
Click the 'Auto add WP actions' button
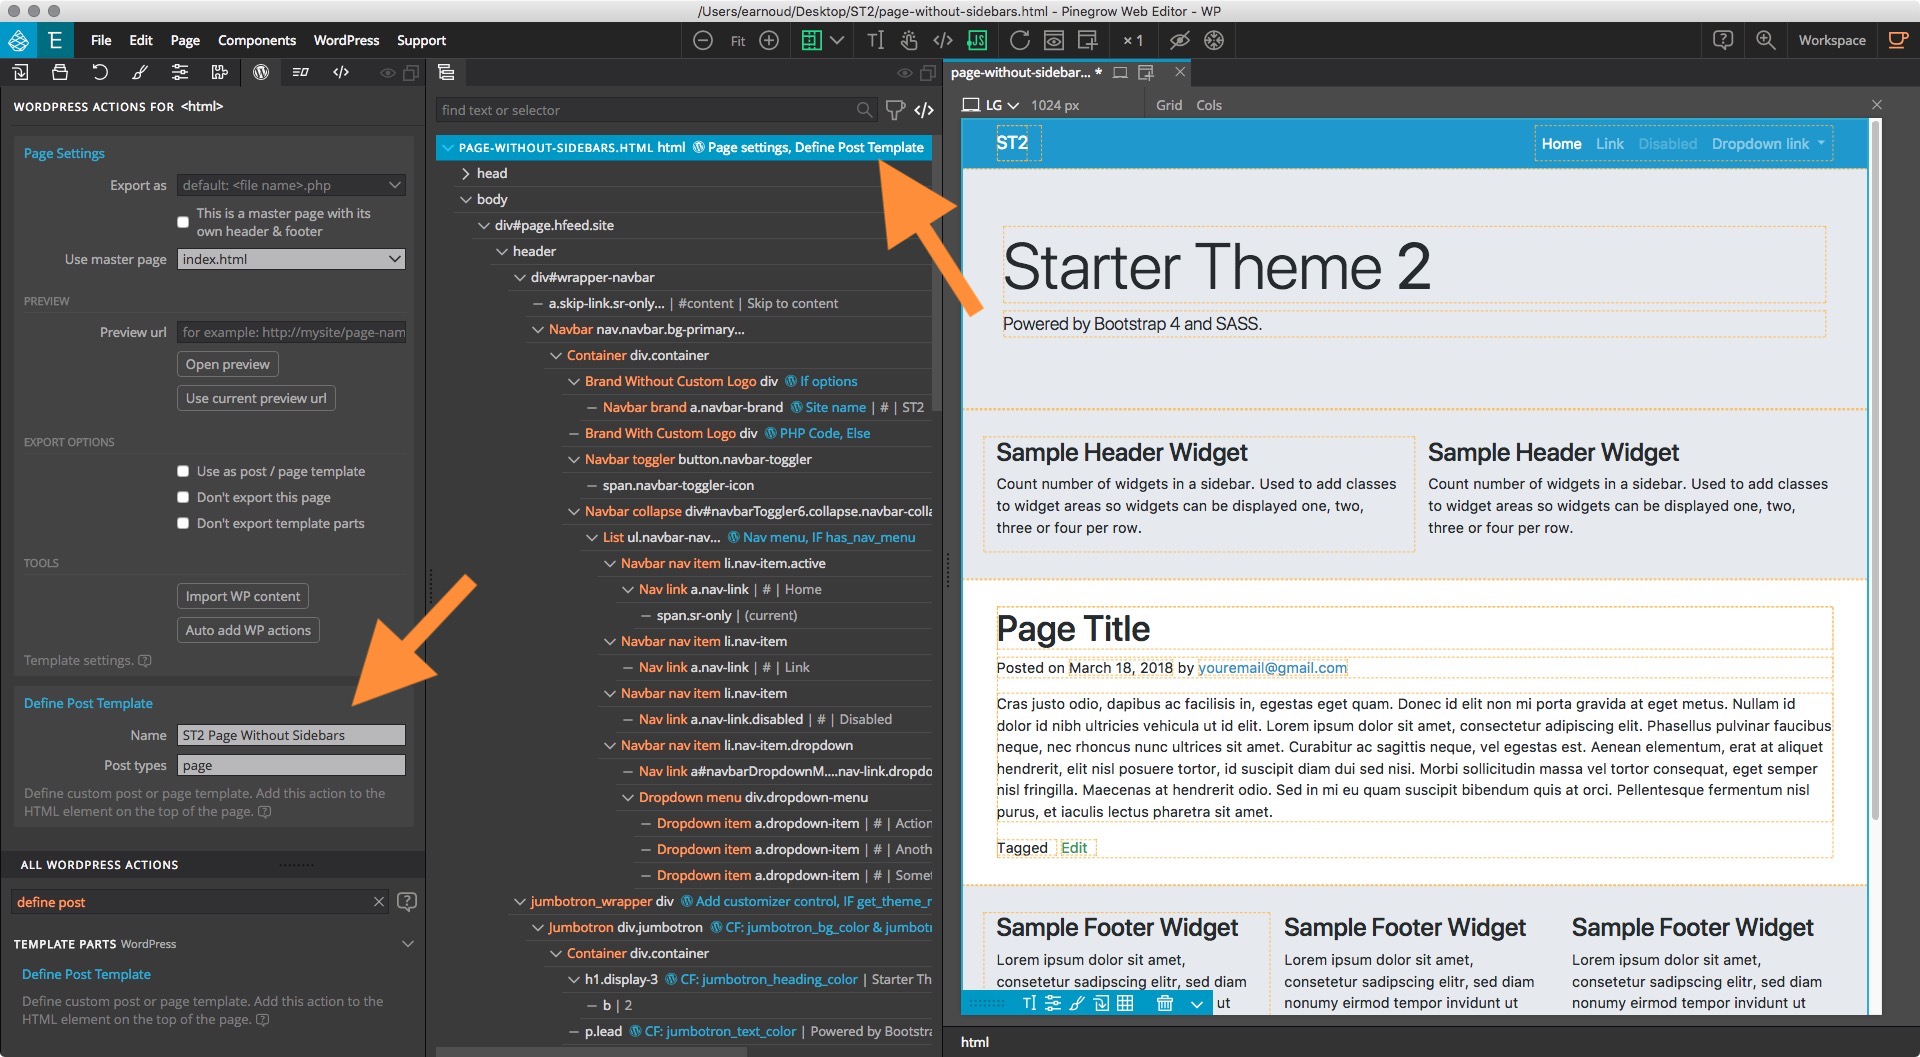click(x=247, y=630)
